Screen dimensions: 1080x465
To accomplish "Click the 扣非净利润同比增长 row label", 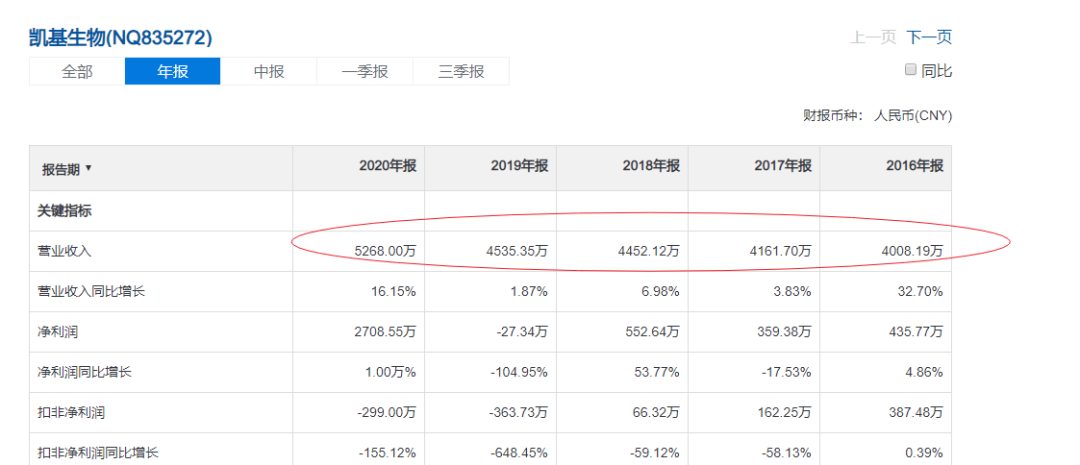I will click(98, 453).
